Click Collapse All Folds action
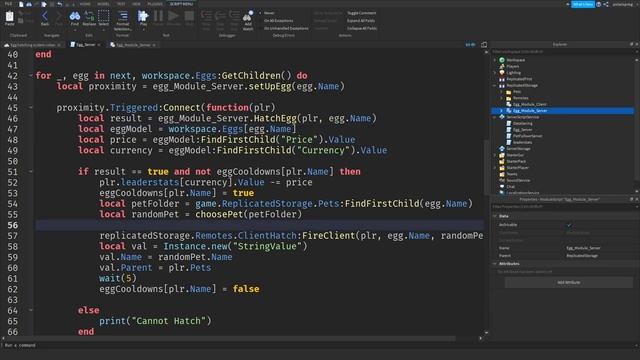The image size is (640, 360). pos(362,28)
